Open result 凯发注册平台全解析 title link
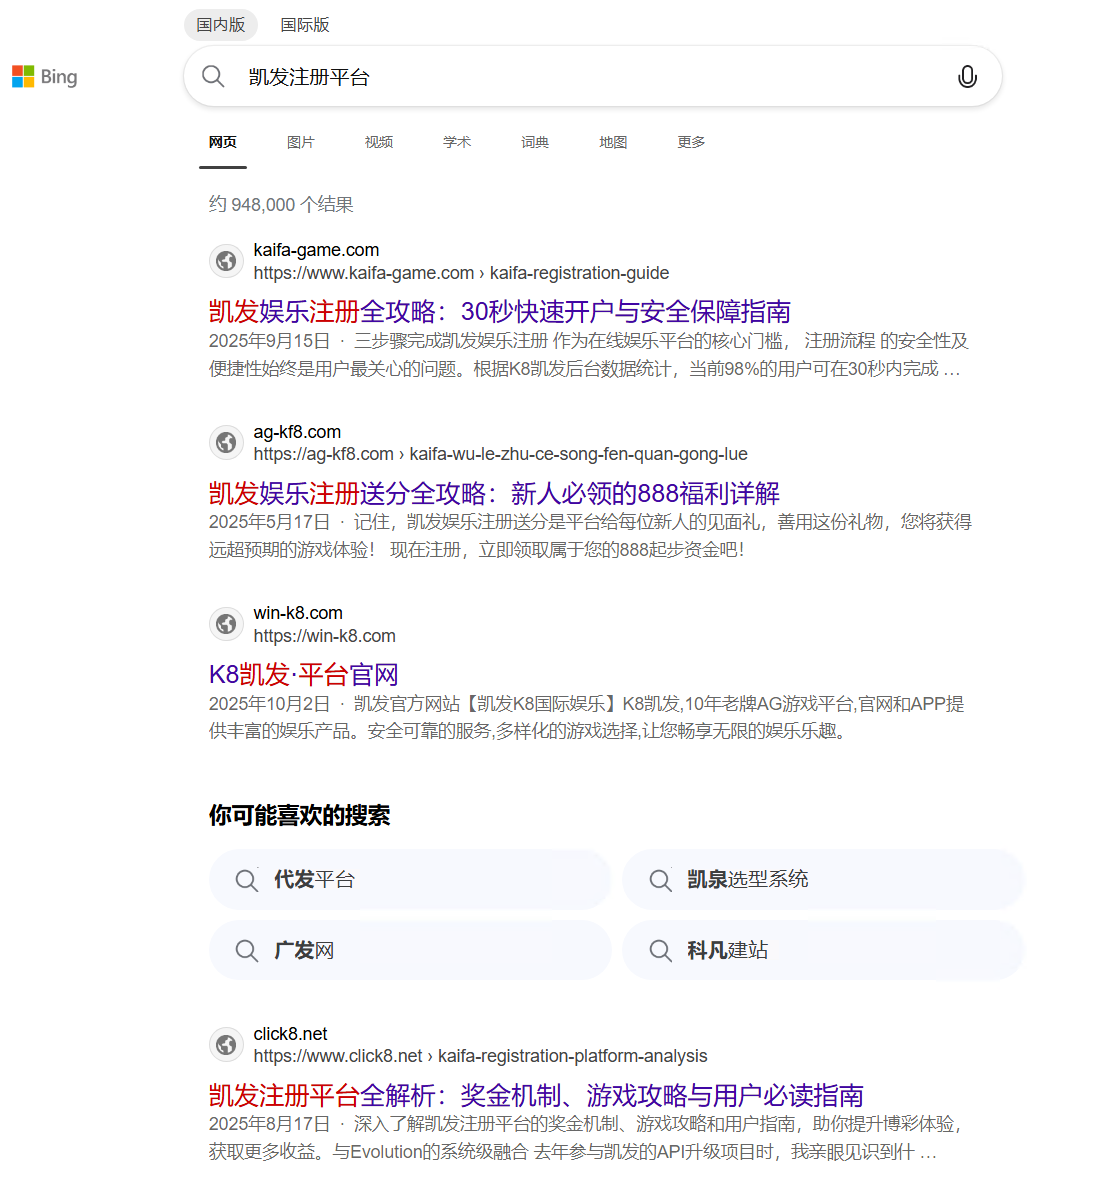Viewport: 1110px width, 1195px height. [536, 1096]
